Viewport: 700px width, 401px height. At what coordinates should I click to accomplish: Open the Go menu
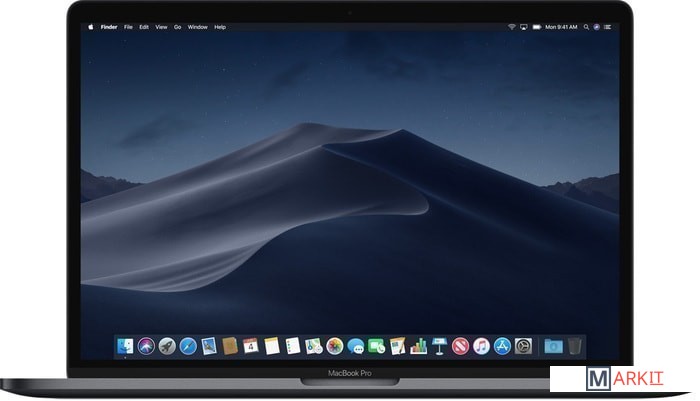[177, 26]
